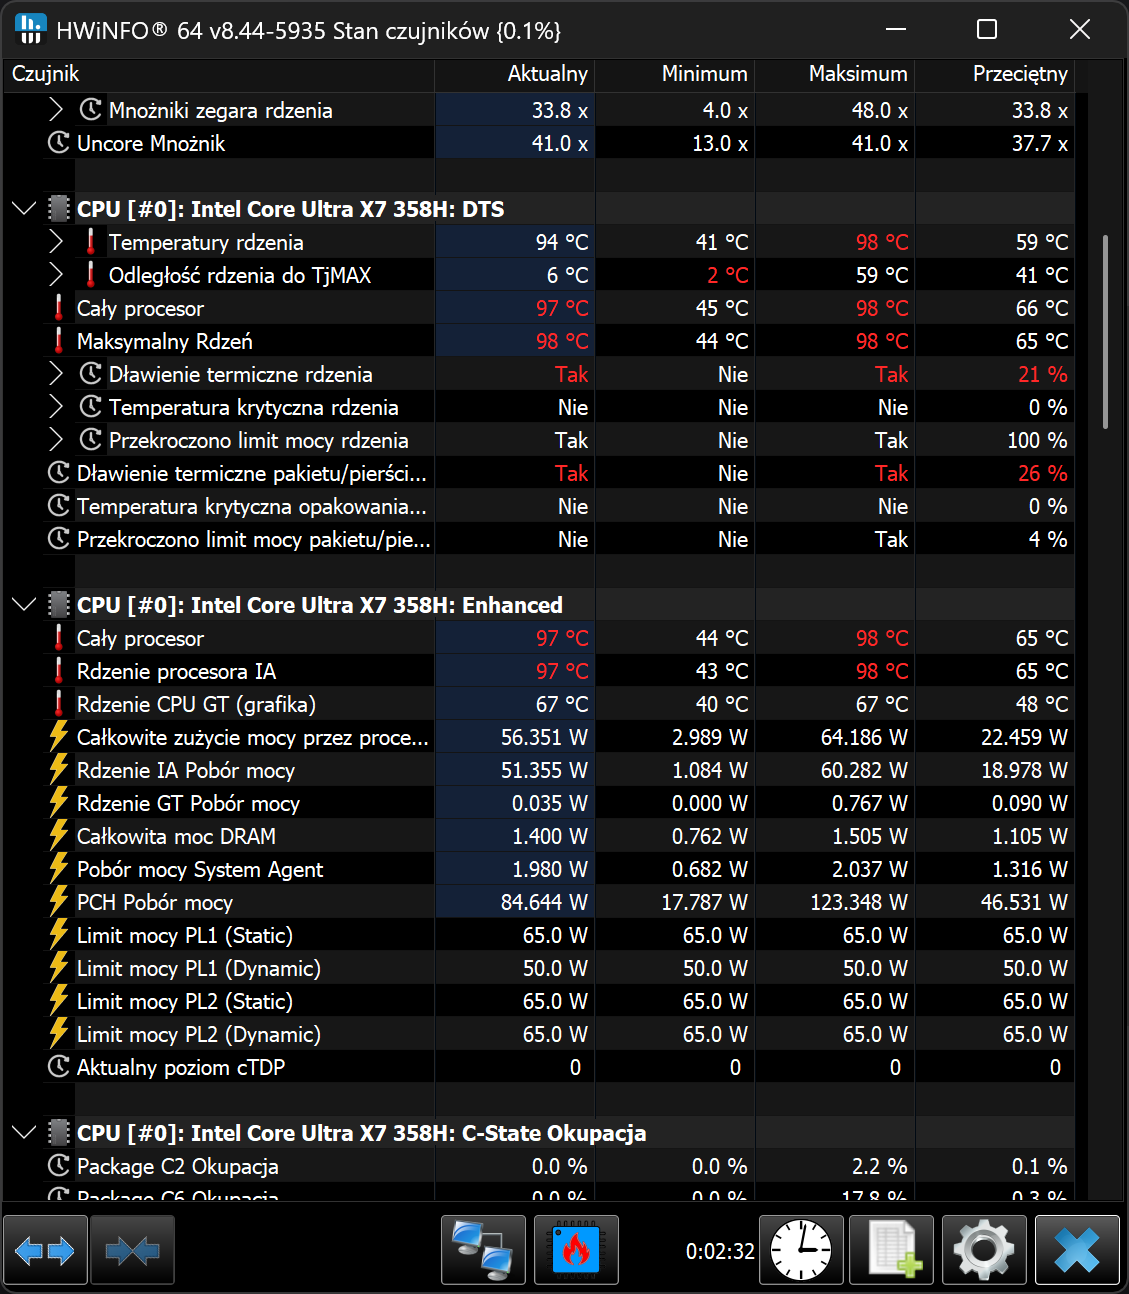Screen dimensions: 1129x1294
Task: Collapse the CPU DTS sensor group
Action: [24, 209]
